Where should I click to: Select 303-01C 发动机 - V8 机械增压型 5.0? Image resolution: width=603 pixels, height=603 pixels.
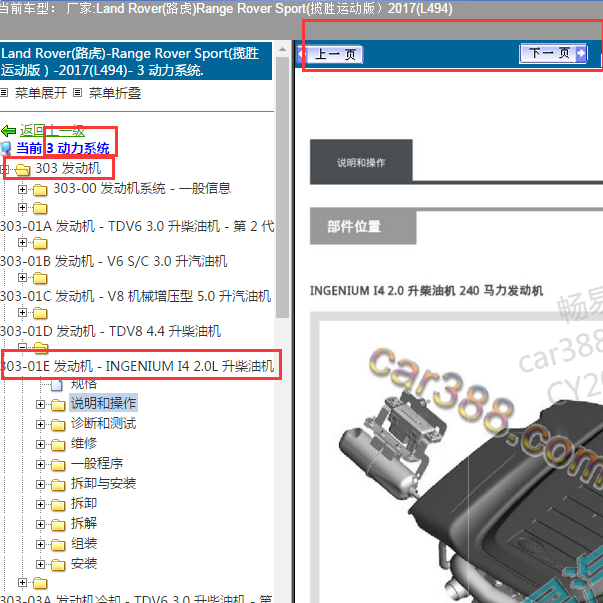[135, 296]
